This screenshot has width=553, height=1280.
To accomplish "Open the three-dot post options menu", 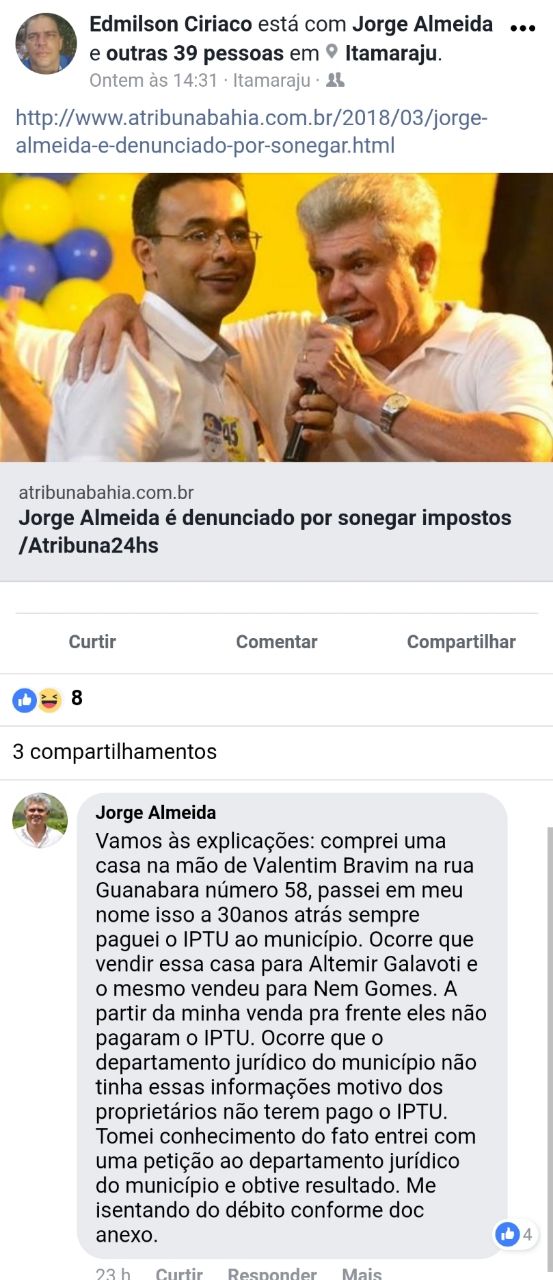I will [523, 29].
